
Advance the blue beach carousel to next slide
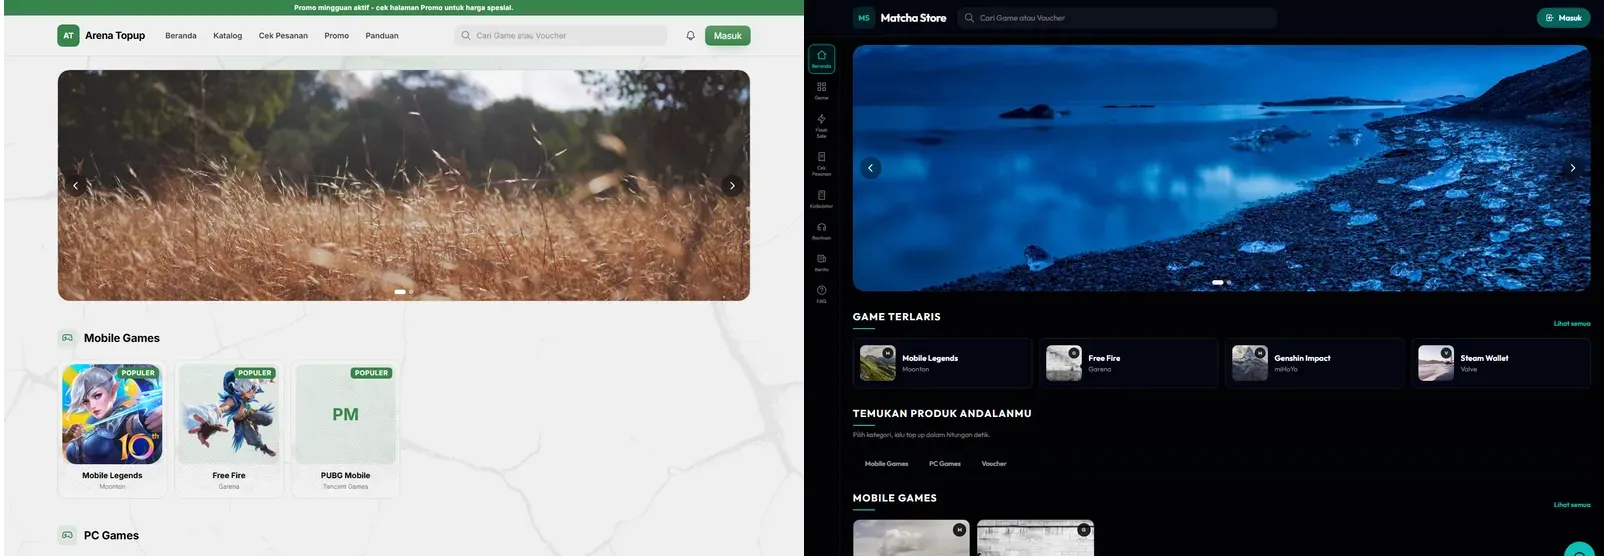point(1572,168)
